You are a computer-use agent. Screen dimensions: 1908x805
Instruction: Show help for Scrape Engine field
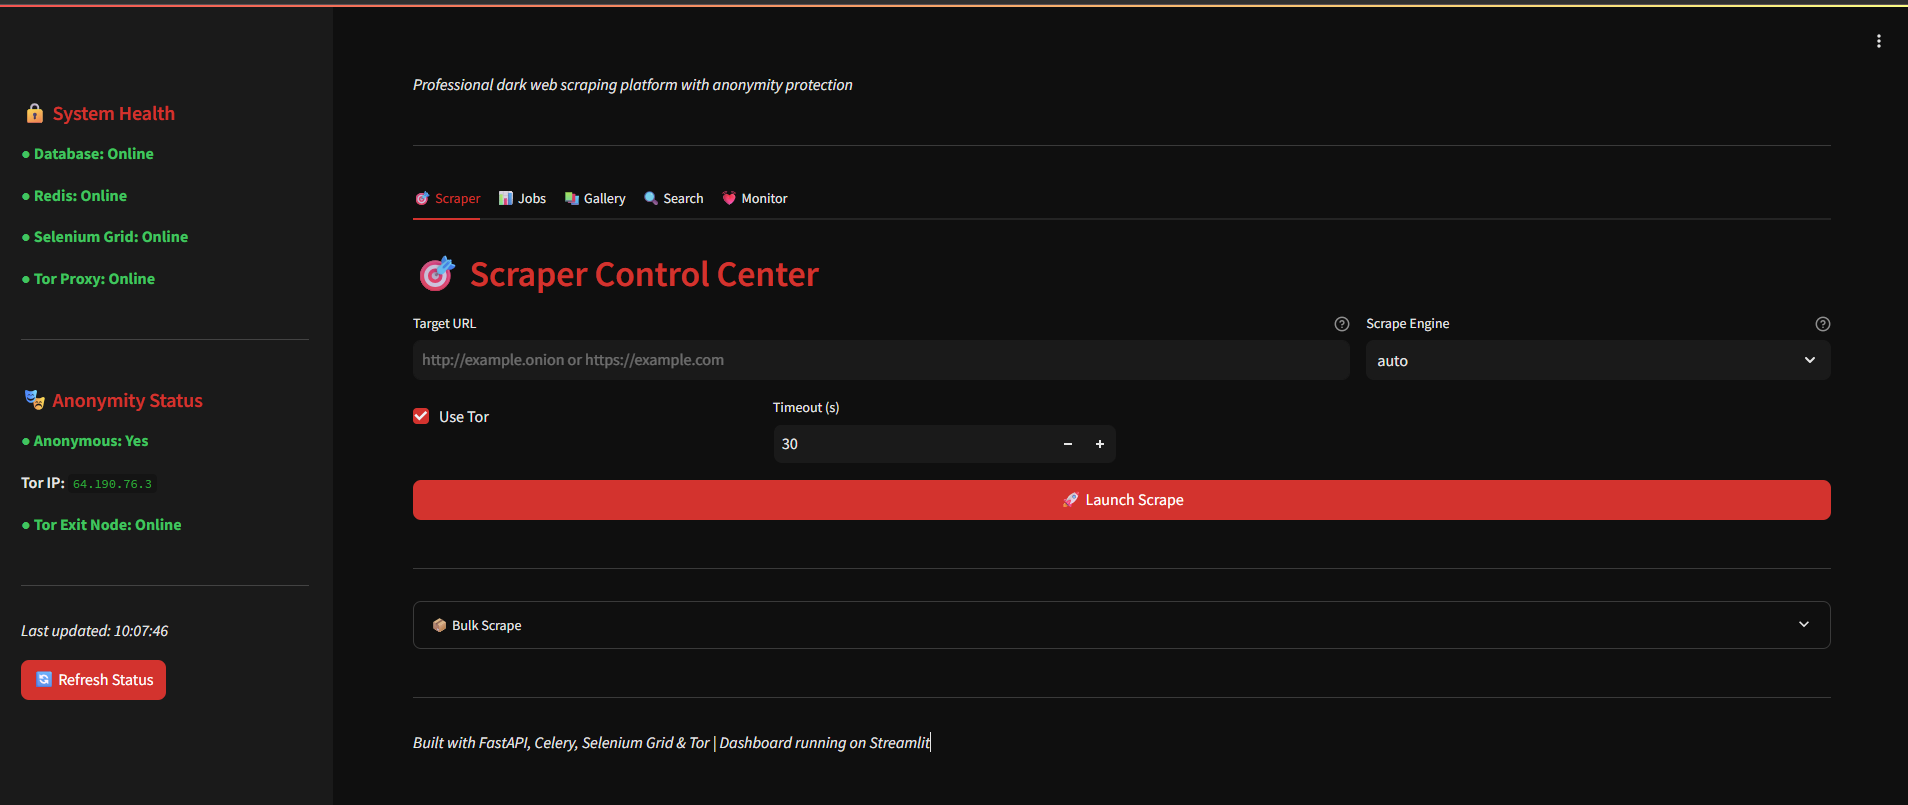(1823, 324)
